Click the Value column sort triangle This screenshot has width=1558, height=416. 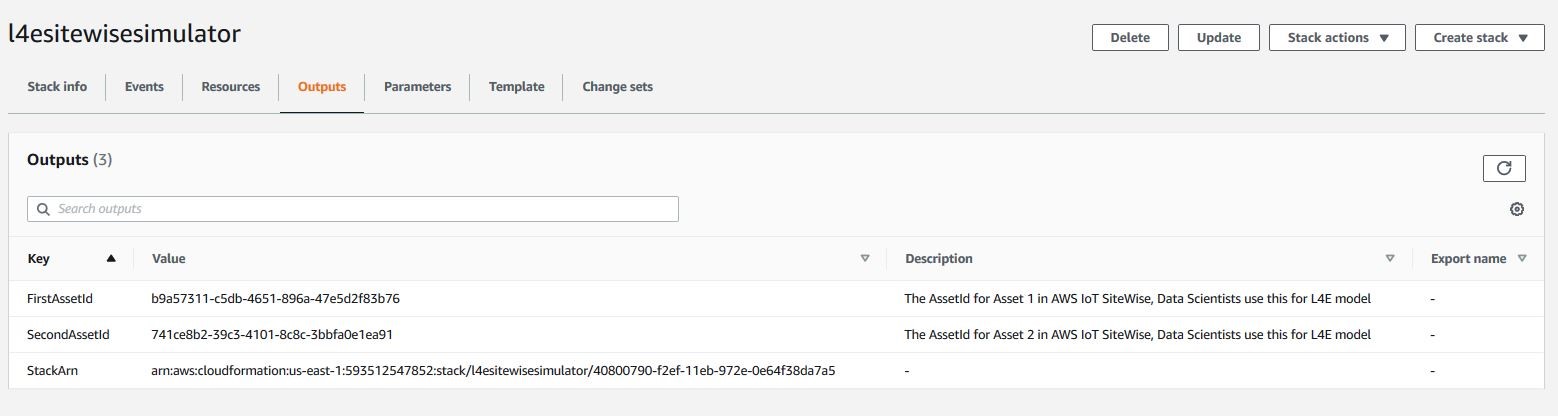coord(865,258)
